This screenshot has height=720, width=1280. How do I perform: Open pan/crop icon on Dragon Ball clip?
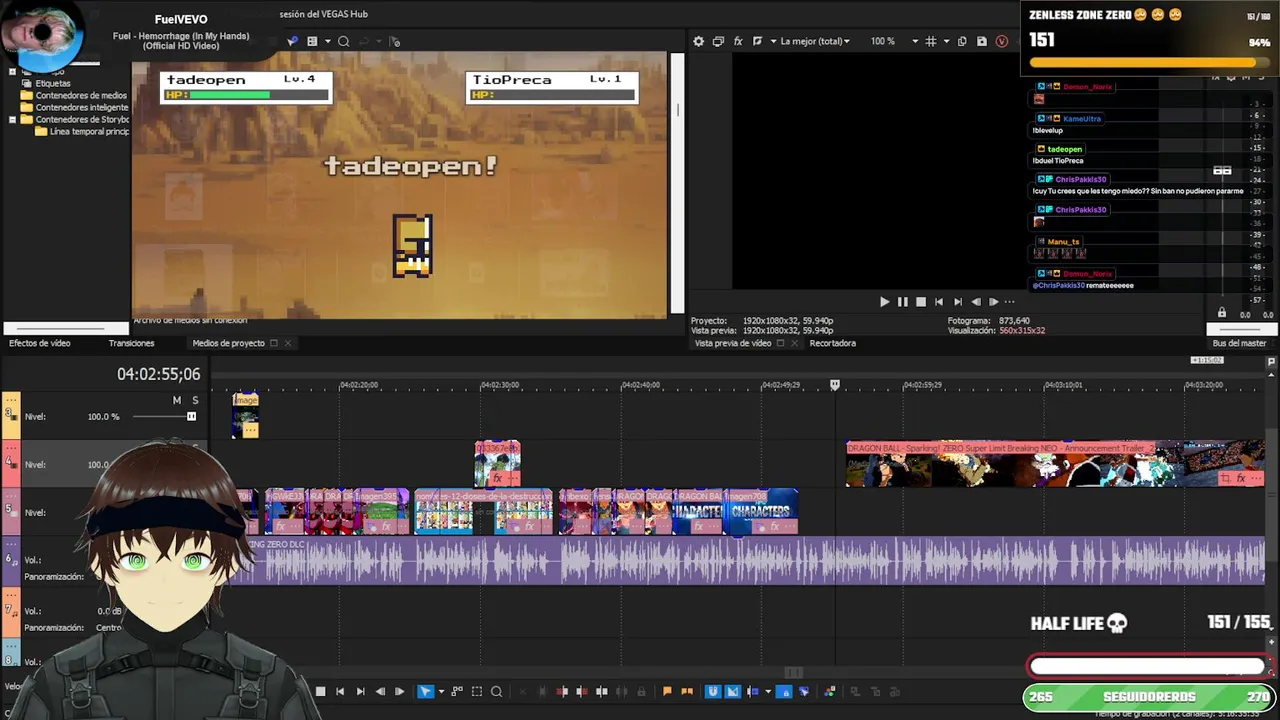click(1225, 479)
